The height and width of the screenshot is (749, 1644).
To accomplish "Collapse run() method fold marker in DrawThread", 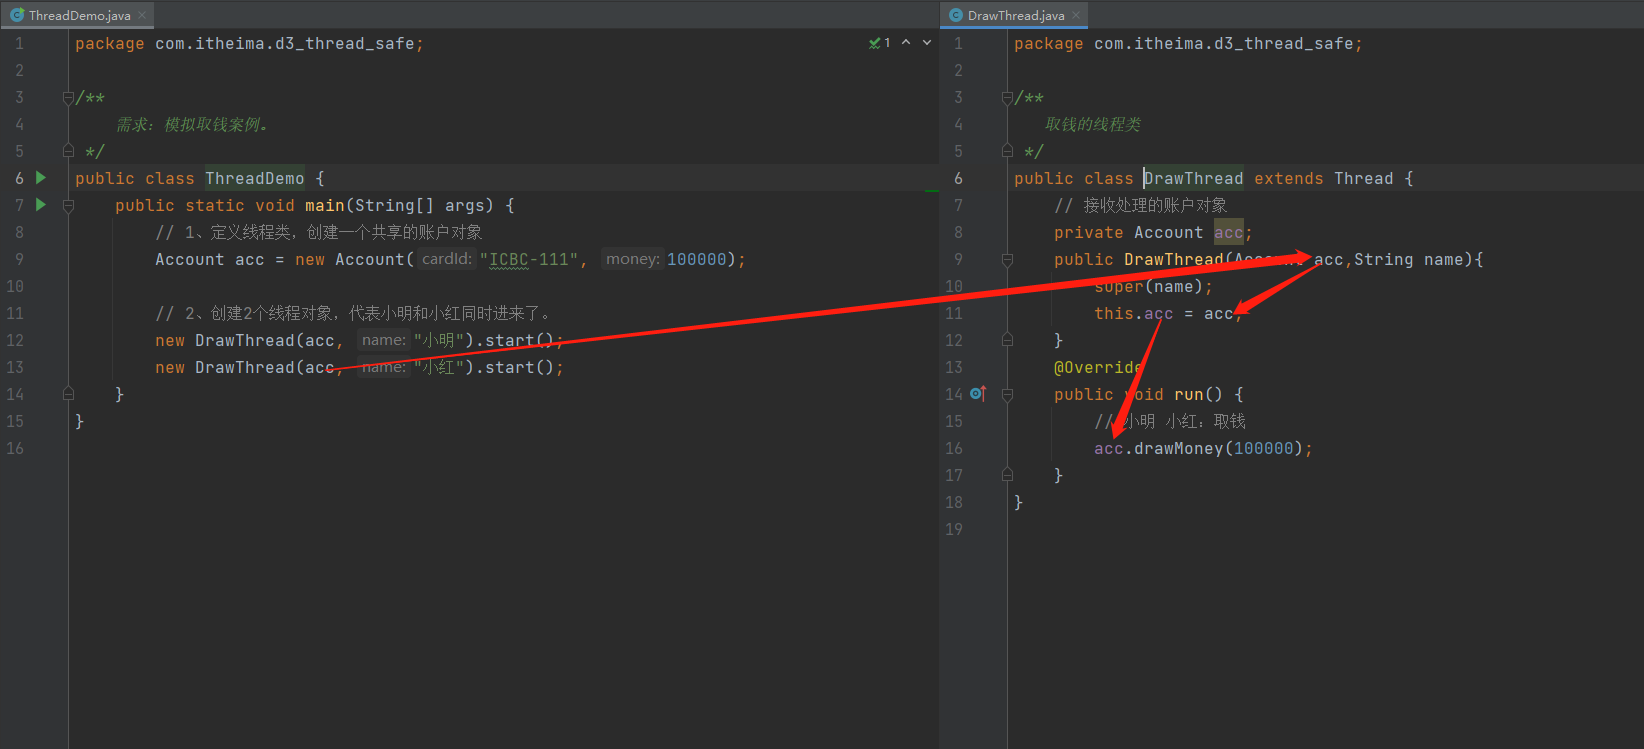I will [1007, 395].
